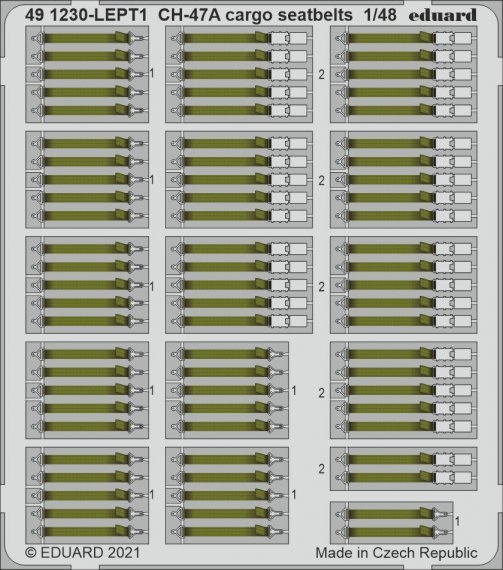Click the "Made in Czech Republic" text
This screenshot has width=503, height=570.
point(396,553)
